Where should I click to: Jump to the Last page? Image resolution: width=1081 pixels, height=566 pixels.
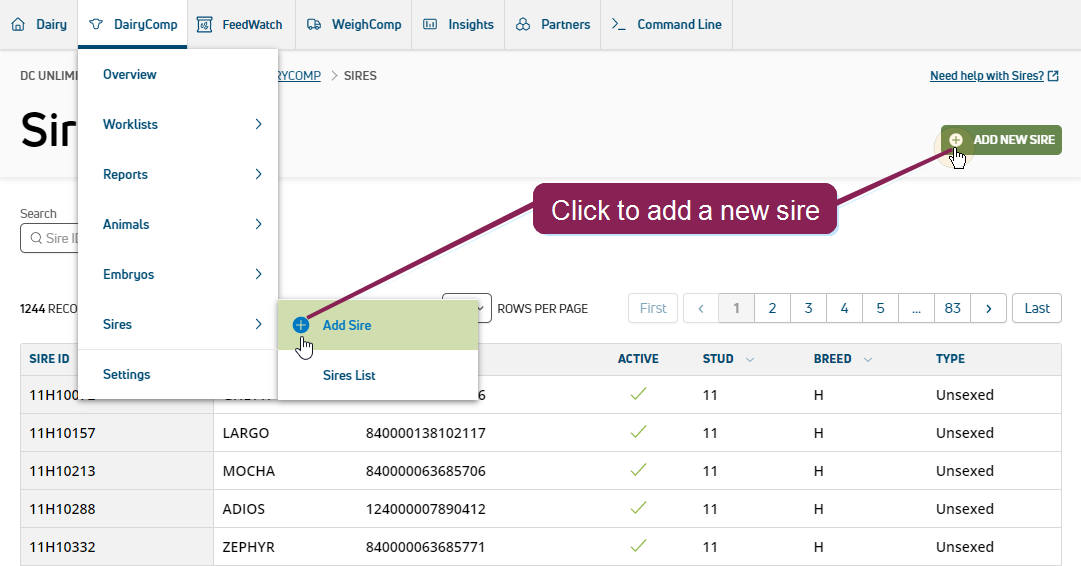[x=1036, y=308]
